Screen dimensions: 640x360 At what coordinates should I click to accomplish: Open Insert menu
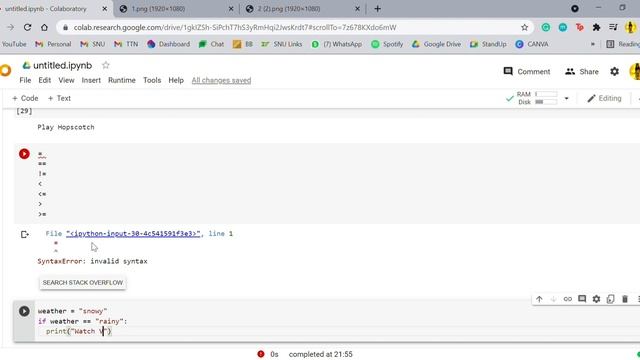click(91, 80)
